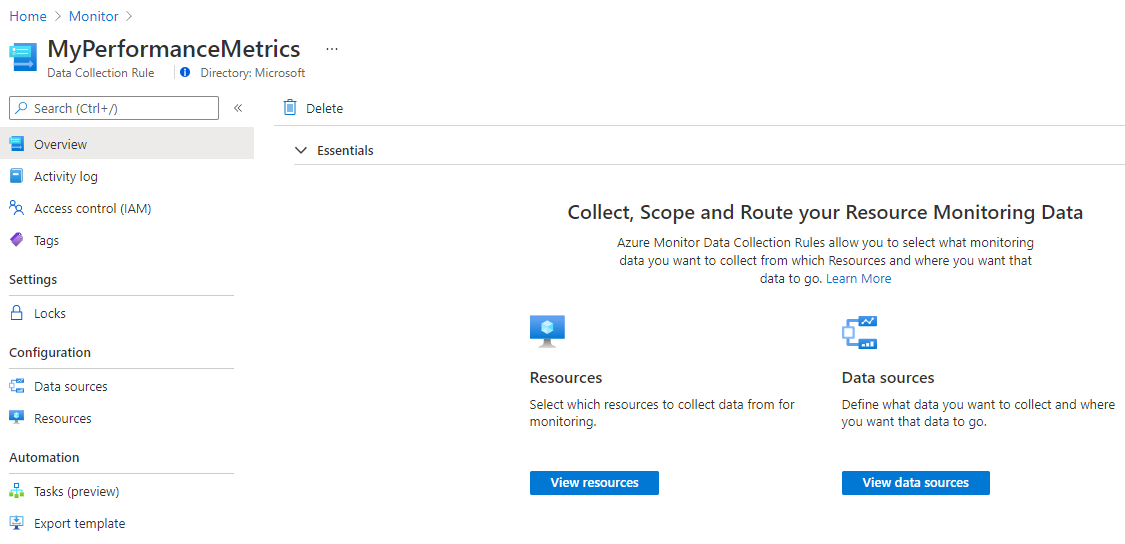Click the large Resources cube monitor icon
Viewport: 1125px width, 544px height.
(x=547, y=332)
